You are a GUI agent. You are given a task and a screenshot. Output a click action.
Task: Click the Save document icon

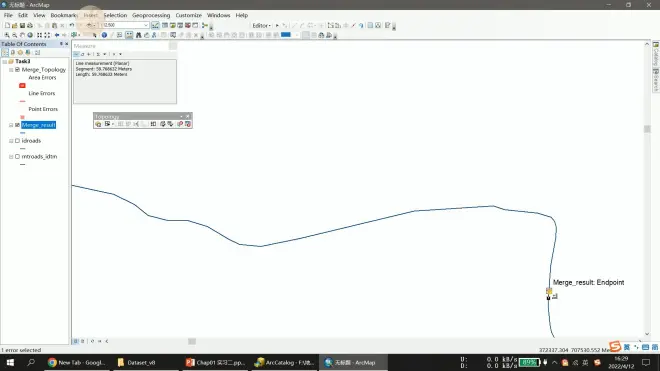[22, 25]
